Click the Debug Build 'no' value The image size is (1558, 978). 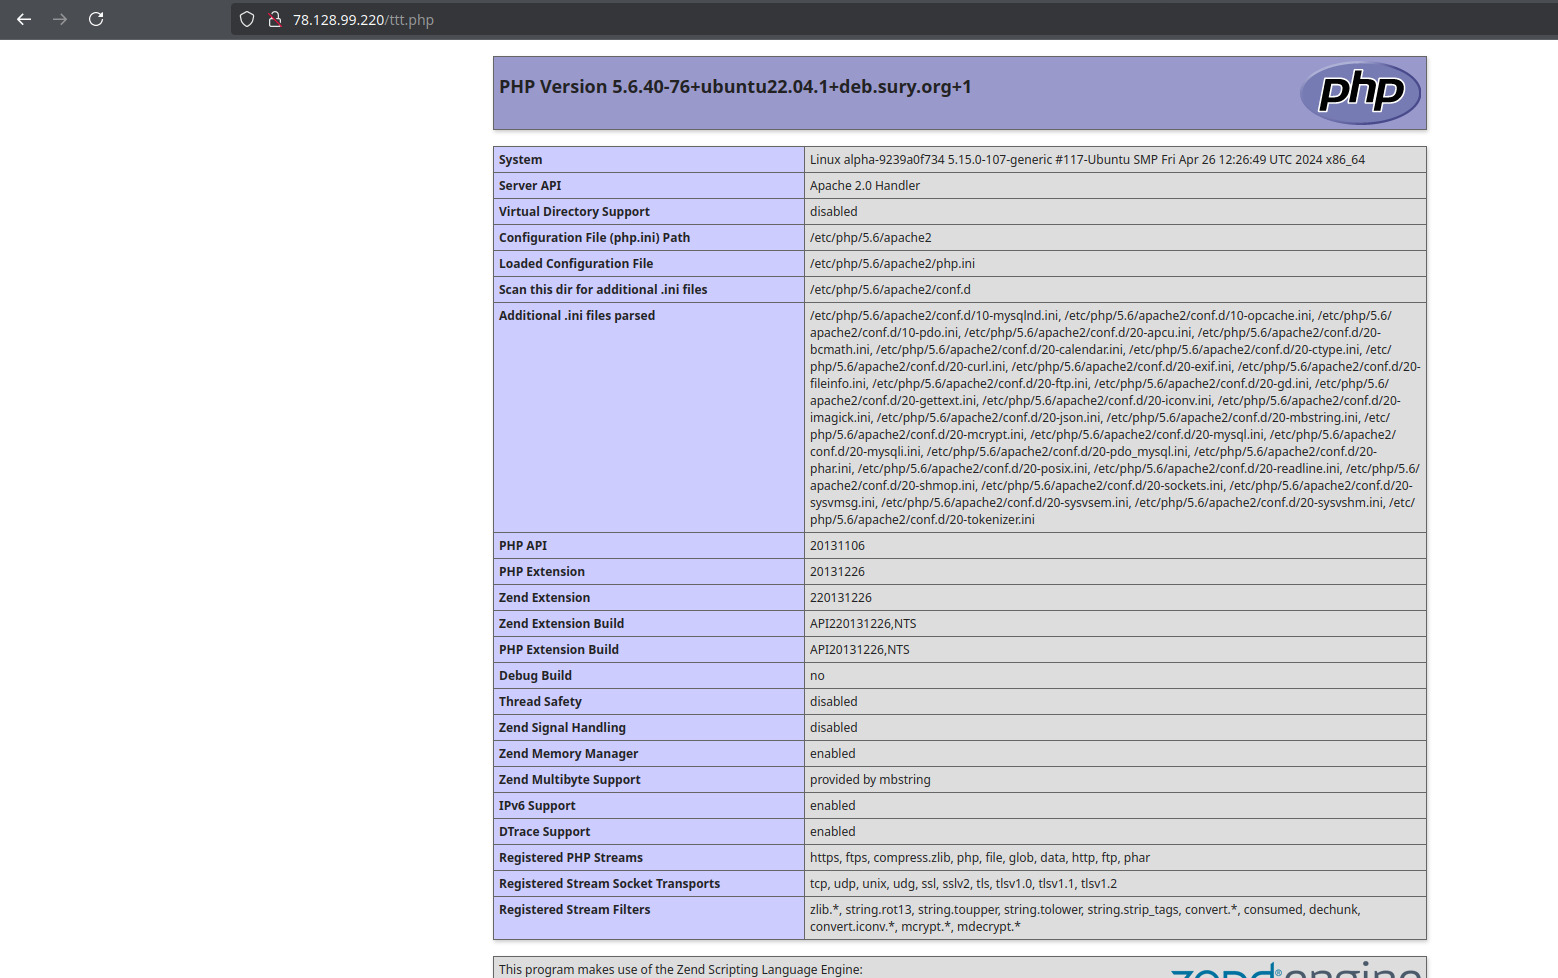[x=817, y=676]
